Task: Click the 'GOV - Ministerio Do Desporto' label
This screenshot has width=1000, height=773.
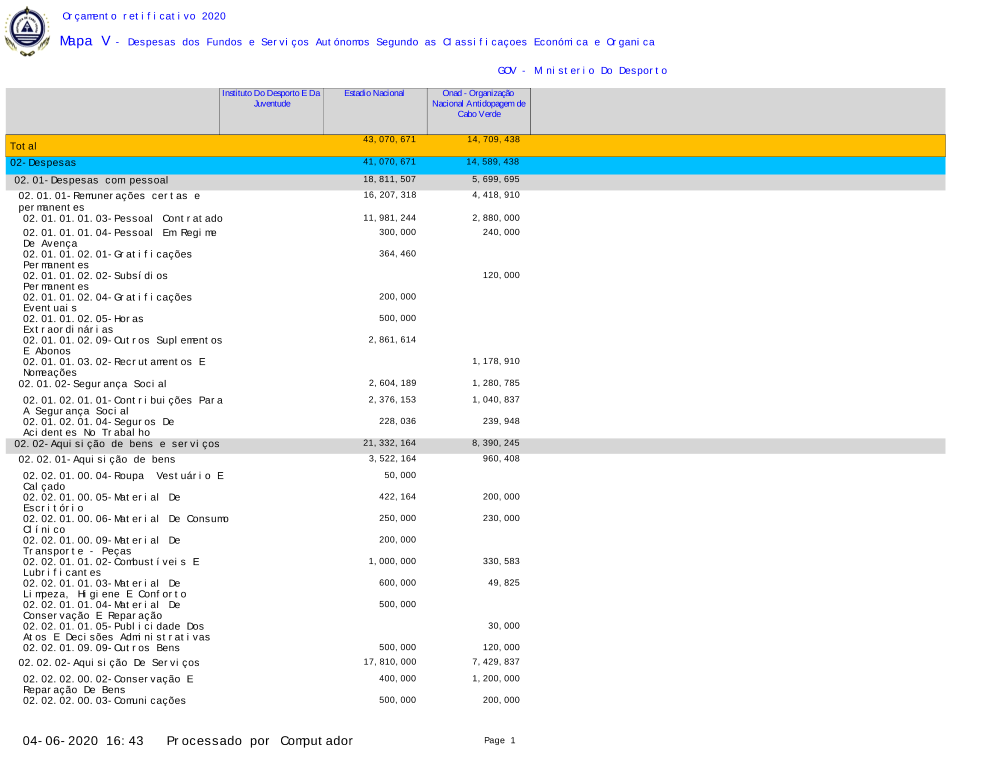Action: [582, 71]
